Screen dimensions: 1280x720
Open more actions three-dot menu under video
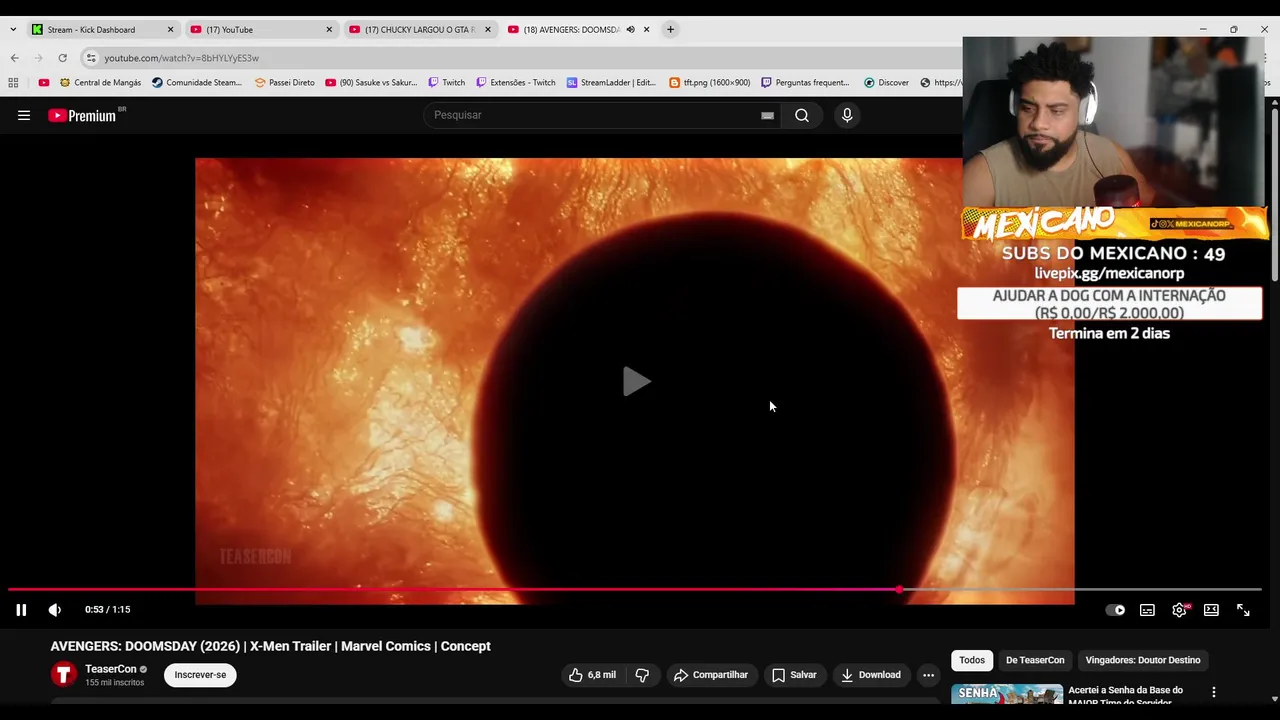928,675
